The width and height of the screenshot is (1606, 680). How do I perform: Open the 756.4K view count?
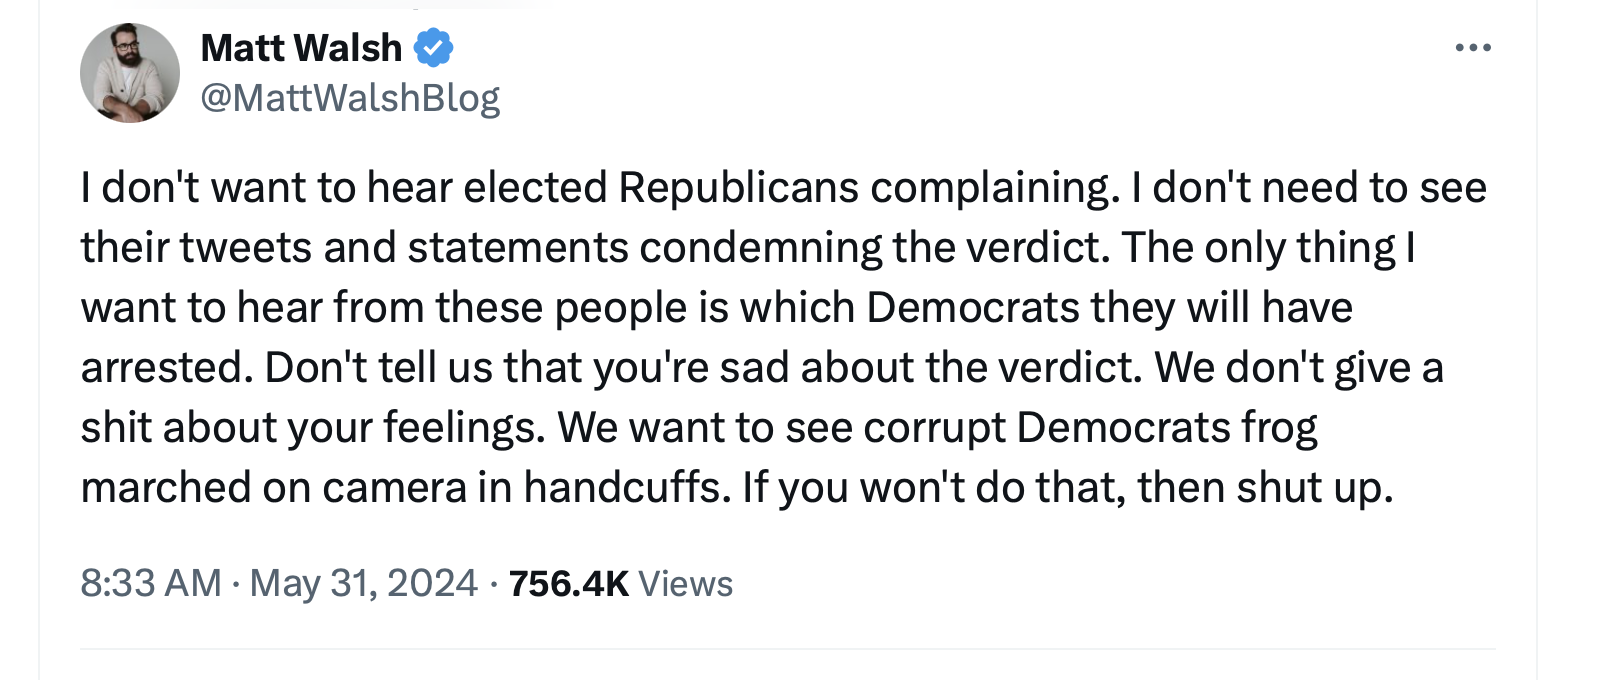click(x=568, y=583)
